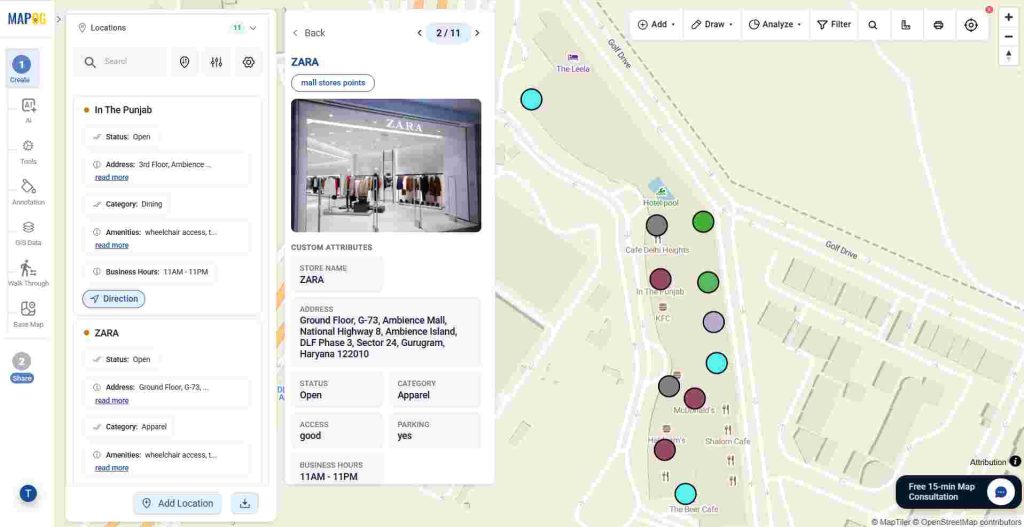1024x527 pixels.
Task: Click the print icon in map toolbar
Action: 938,25
